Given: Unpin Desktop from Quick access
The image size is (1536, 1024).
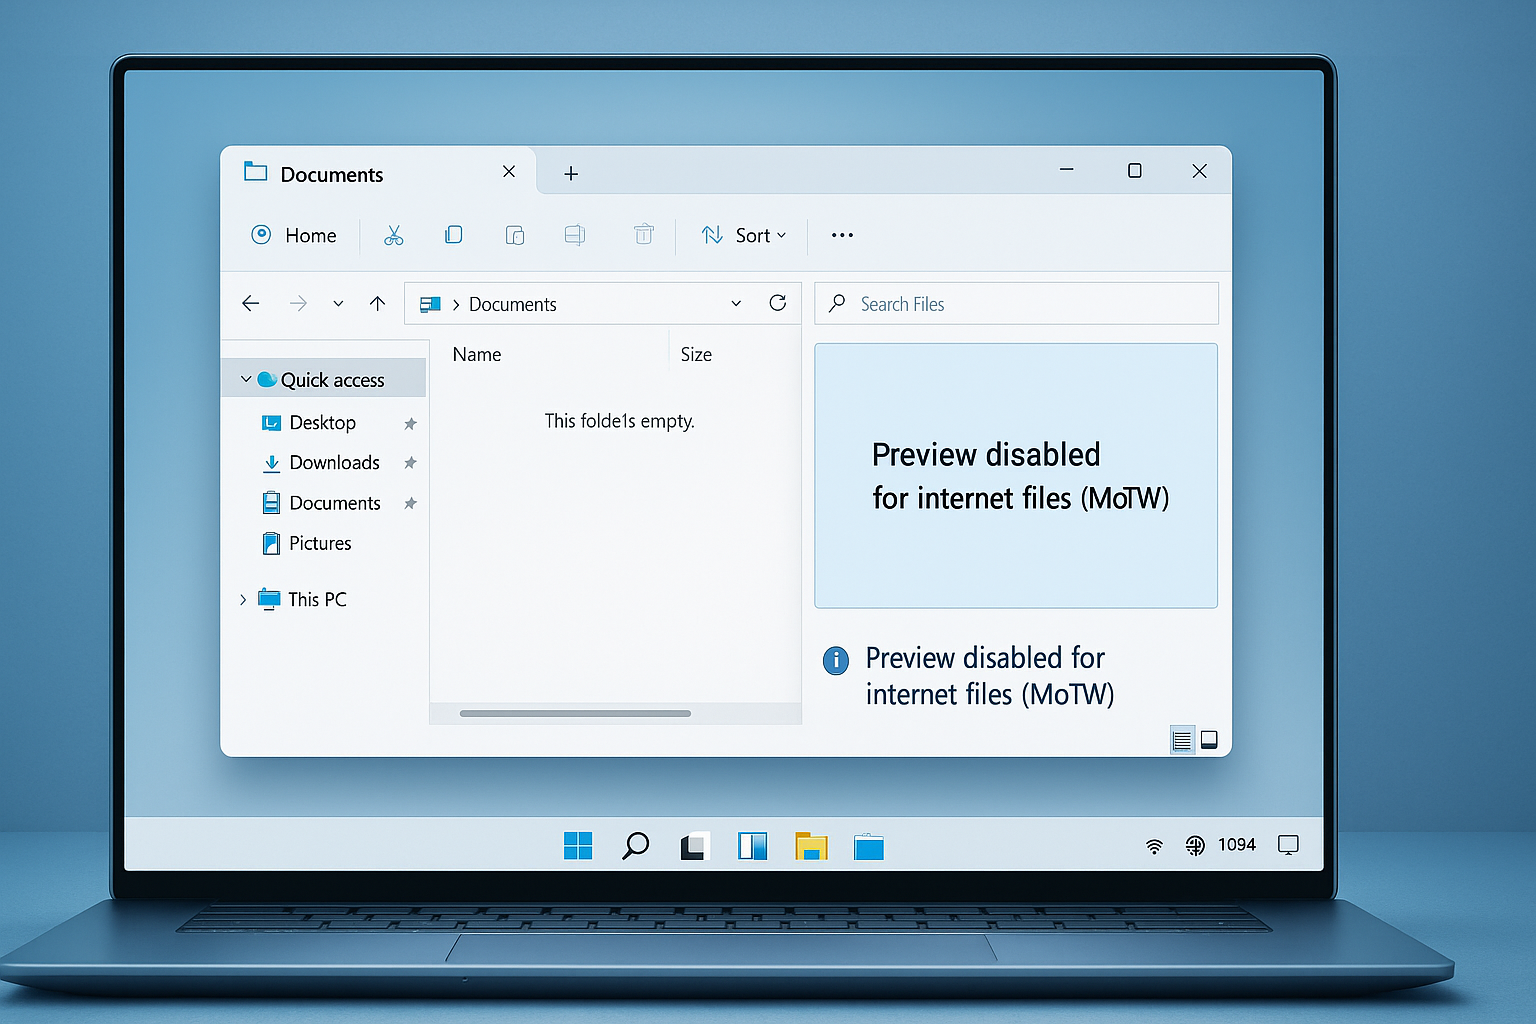Looking at the screenshot, I should coord(410,424).
